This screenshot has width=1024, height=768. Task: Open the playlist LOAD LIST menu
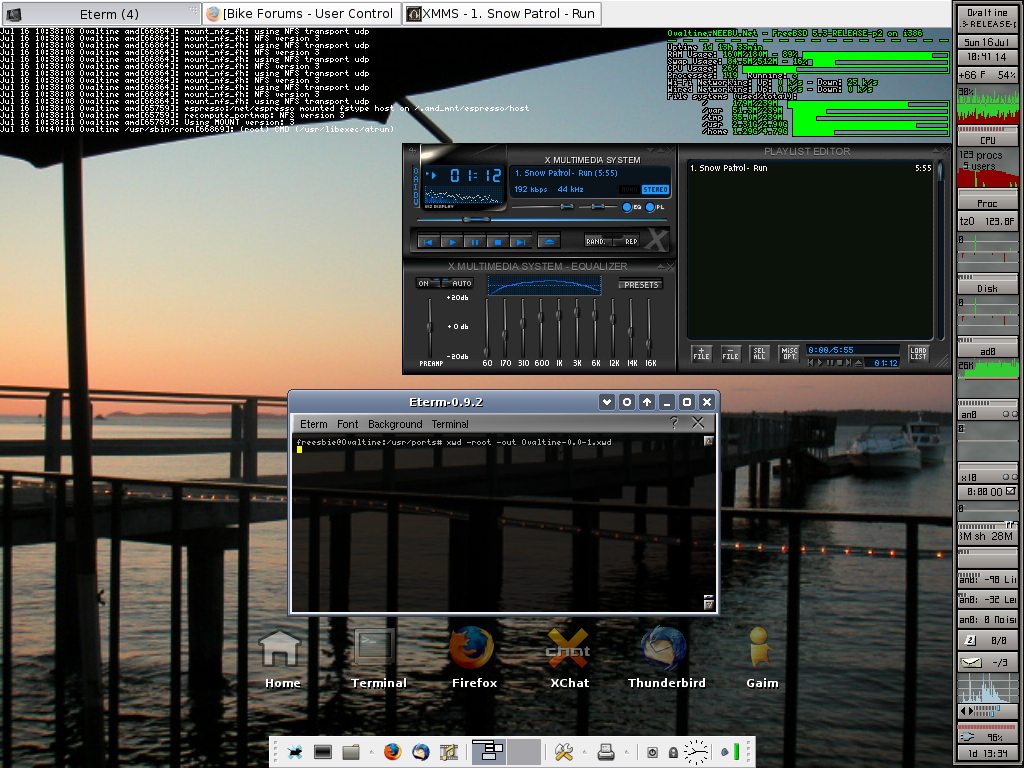pos(918,353)
